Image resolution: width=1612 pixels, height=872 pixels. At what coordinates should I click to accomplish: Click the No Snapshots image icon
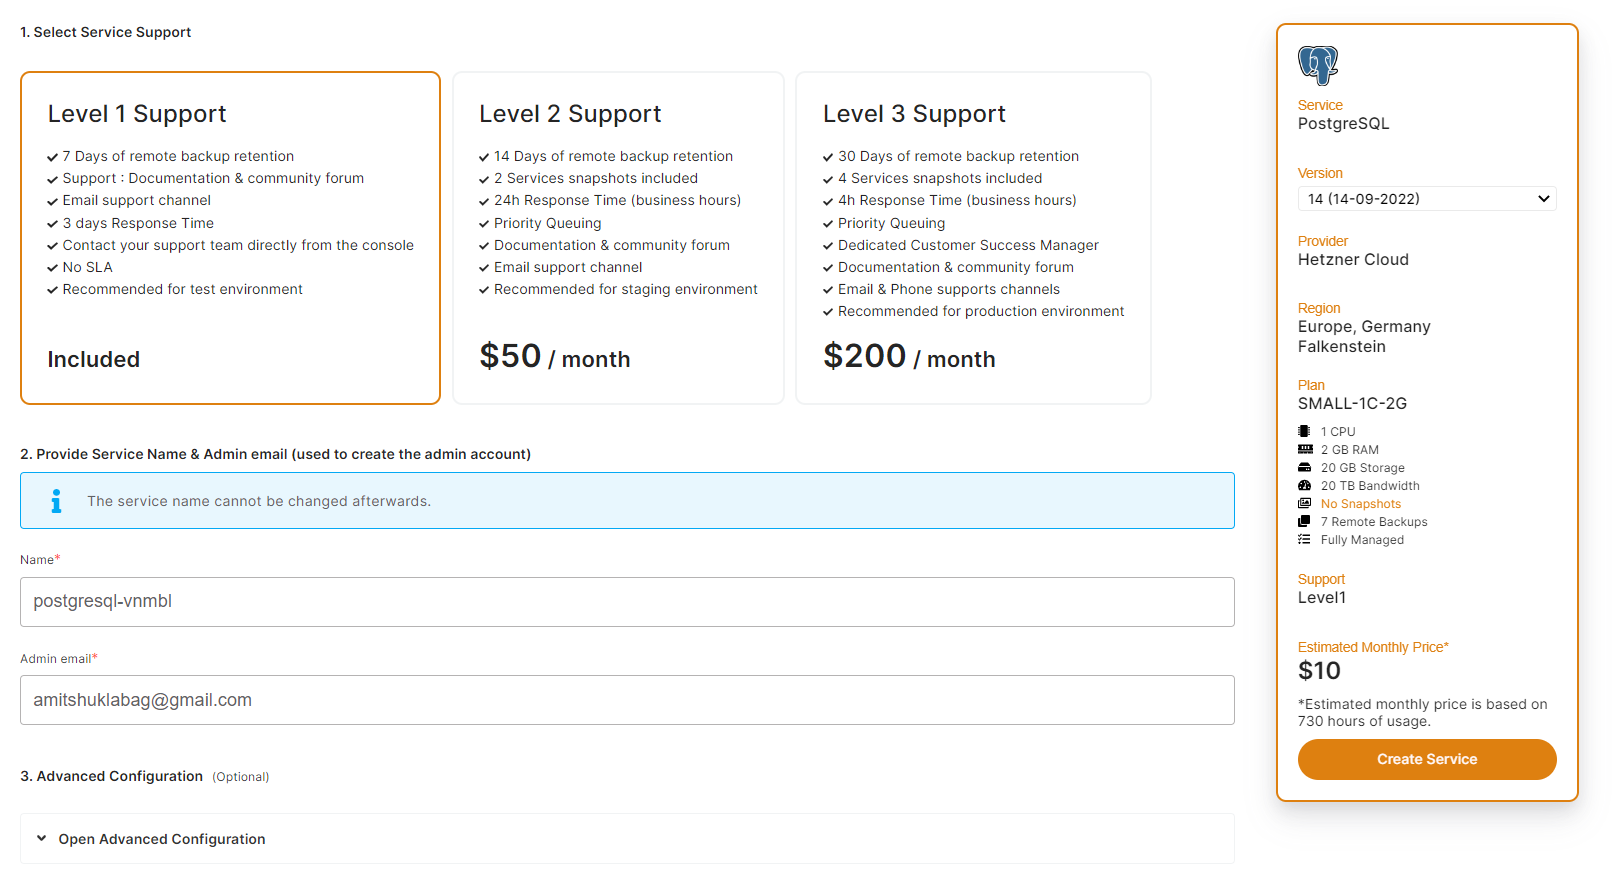1304,503
